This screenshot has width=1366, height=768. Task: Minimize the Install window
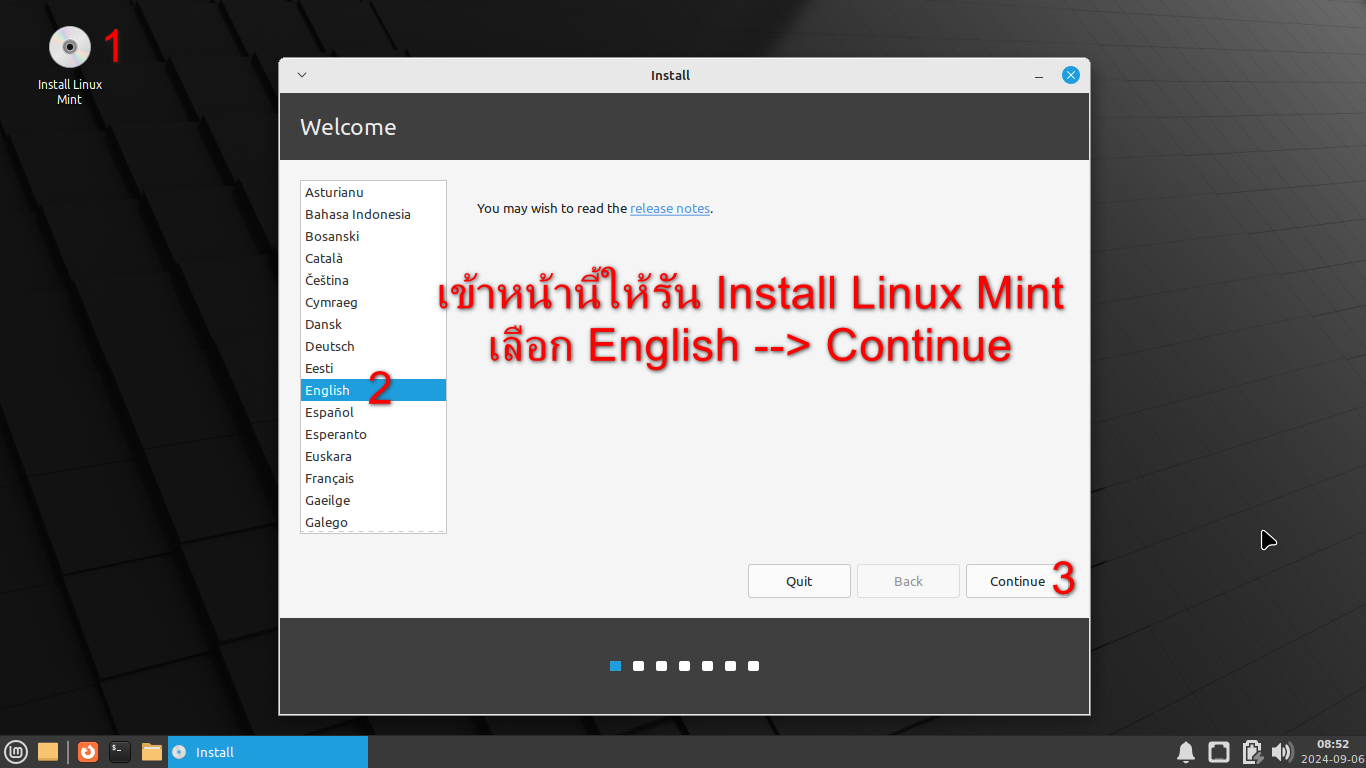(1040, 76)
